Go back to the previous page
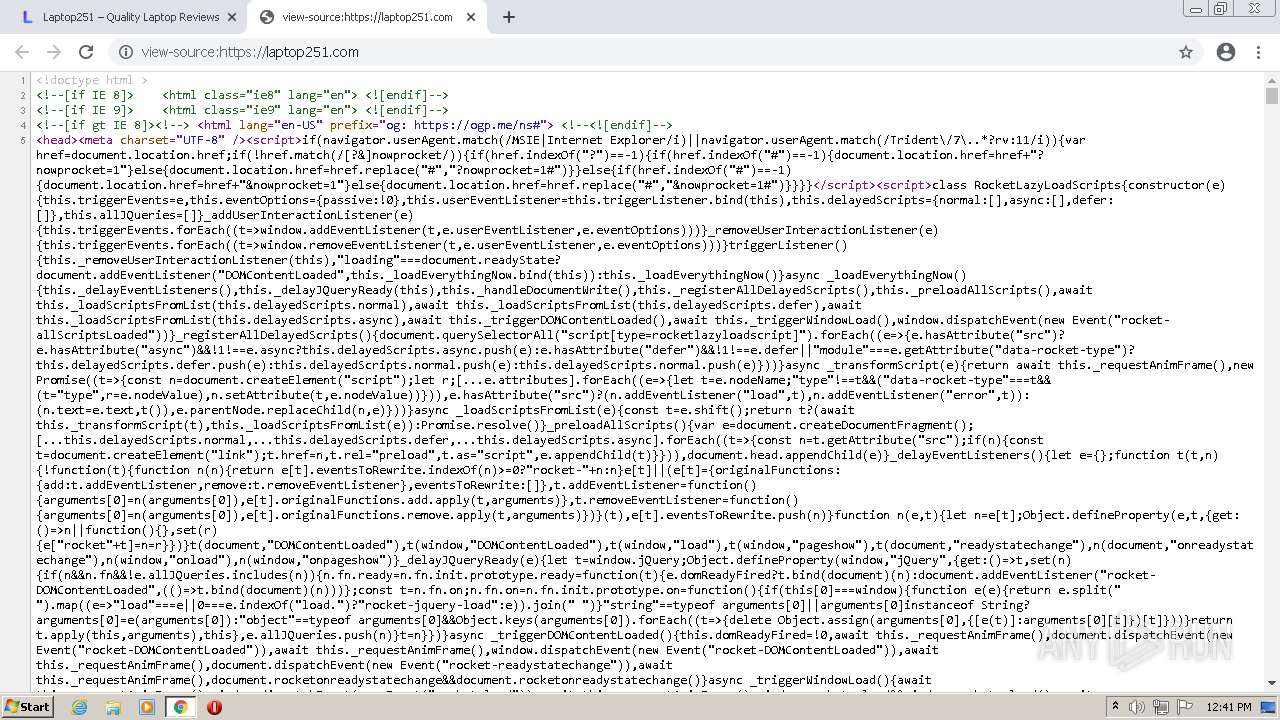1280x720 pixels. point(22,52)
